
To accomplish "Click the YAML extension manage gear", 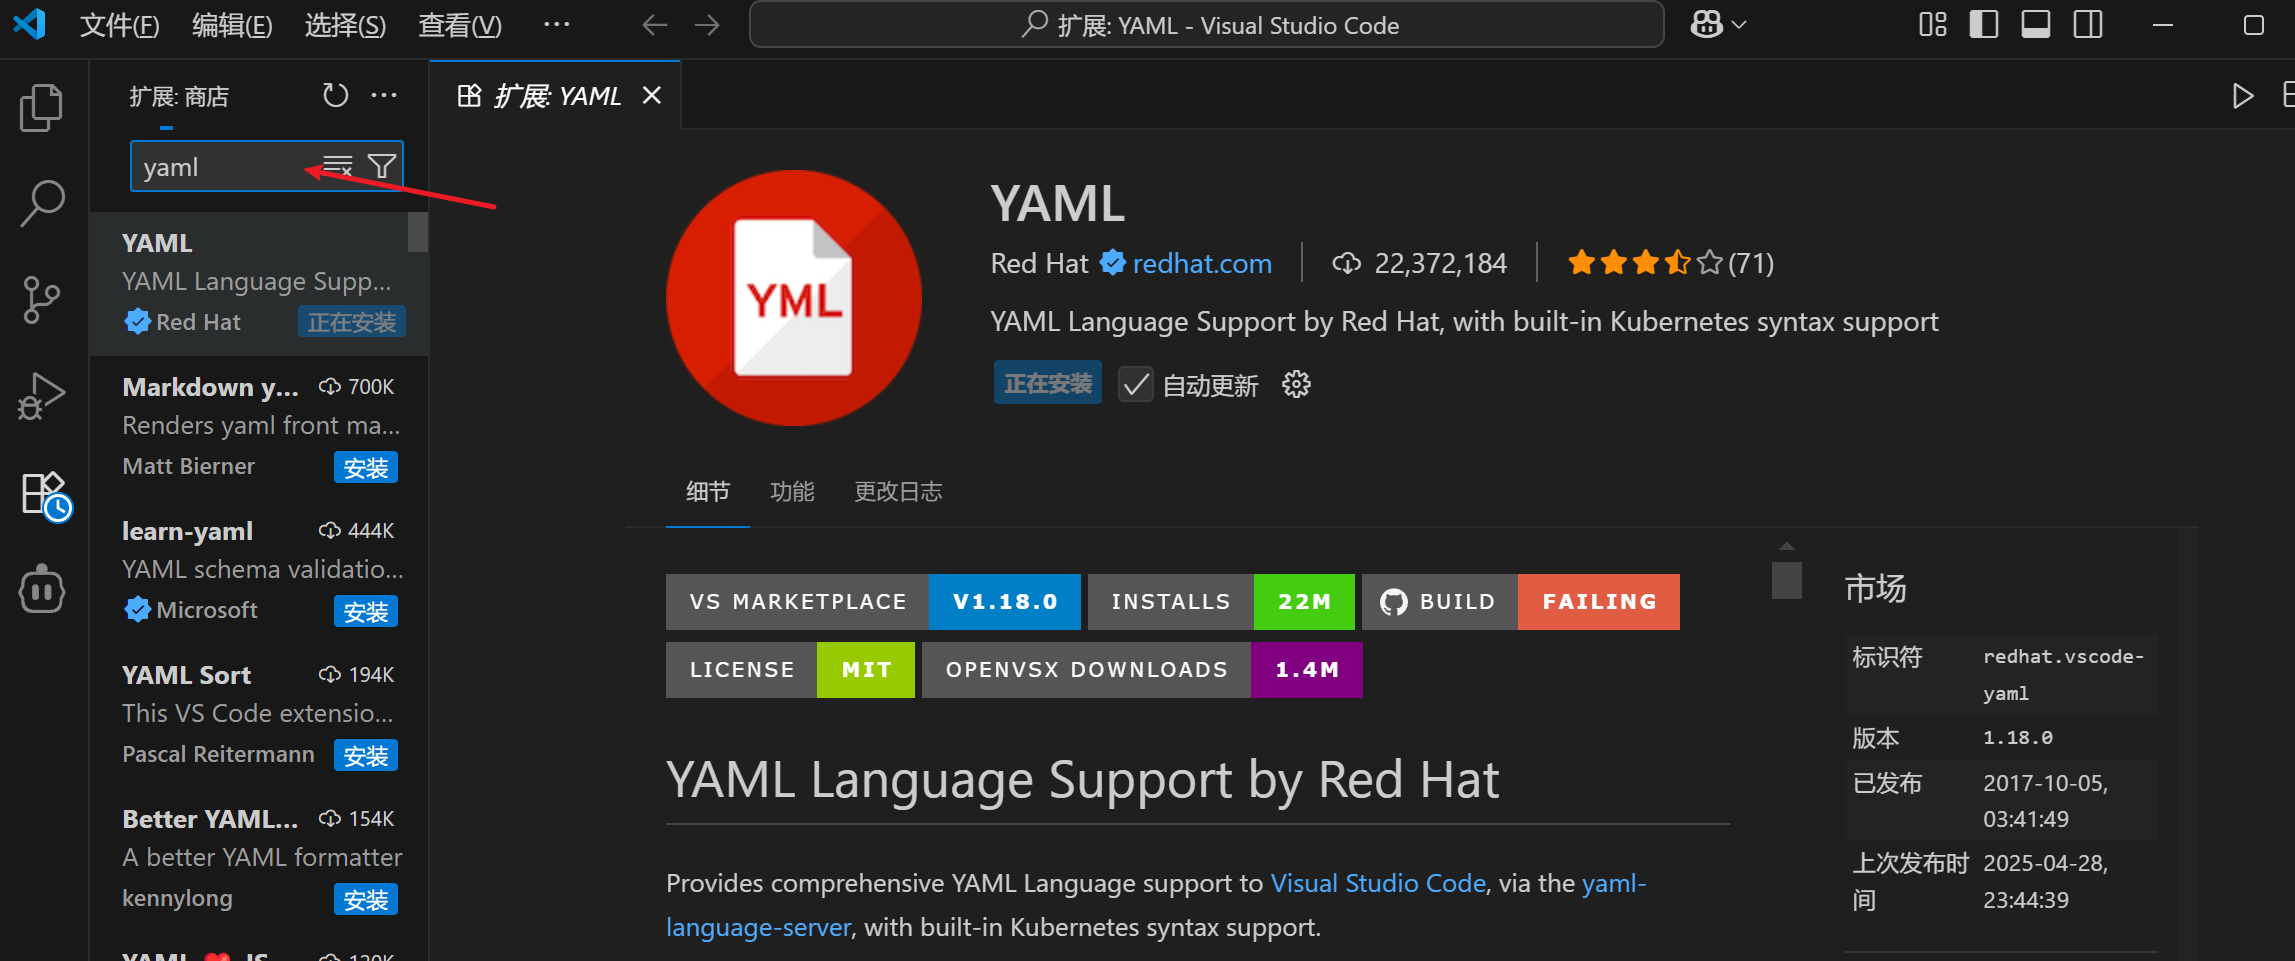I will [x=1296, y=384].
